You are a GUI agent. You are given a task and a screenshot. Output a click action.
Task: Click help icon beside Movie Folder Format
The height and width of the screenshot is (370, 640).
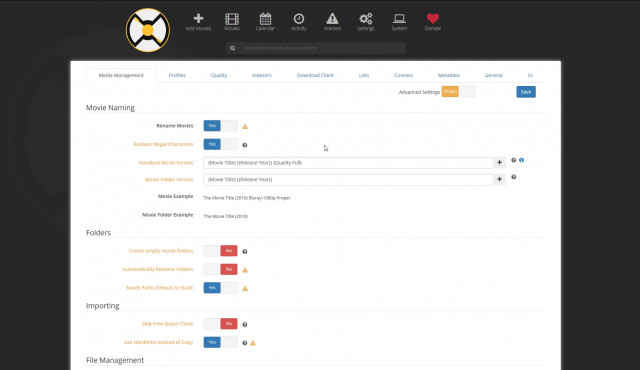point(513,177)
